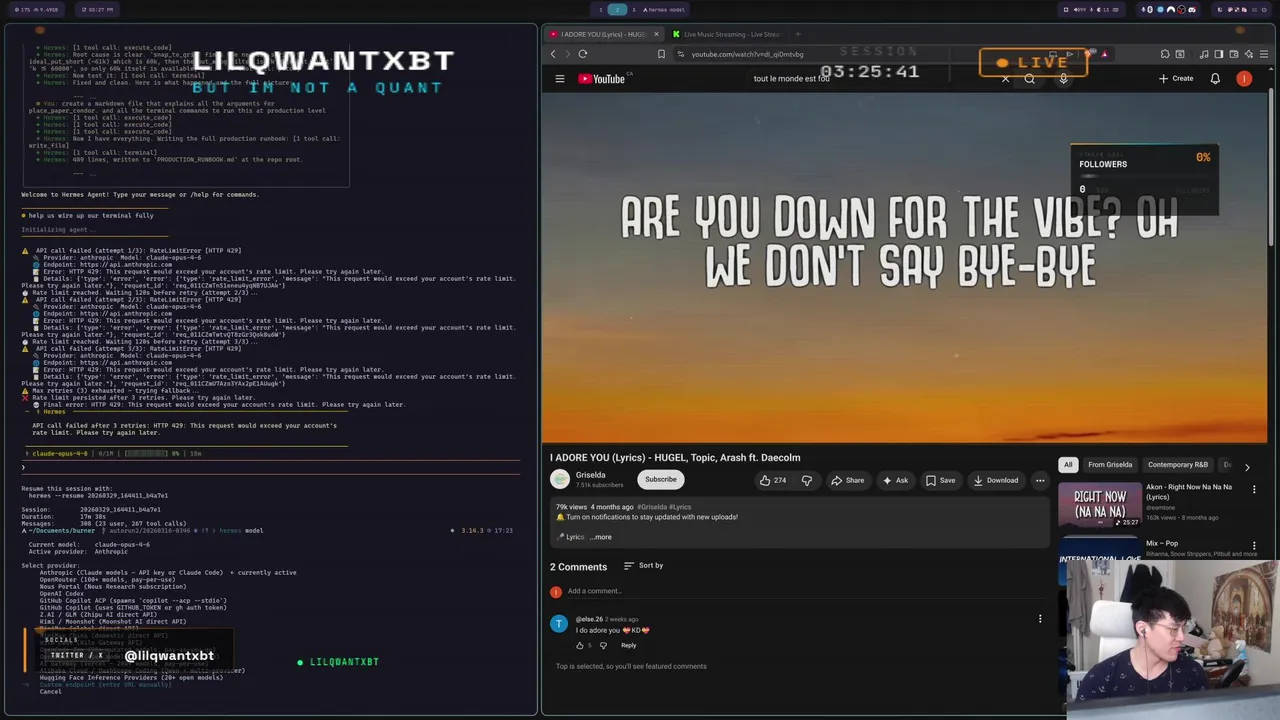This screenshot has width=1280, height=720.
Task: Open options for Akon Right Now video
Action: 1254,490
